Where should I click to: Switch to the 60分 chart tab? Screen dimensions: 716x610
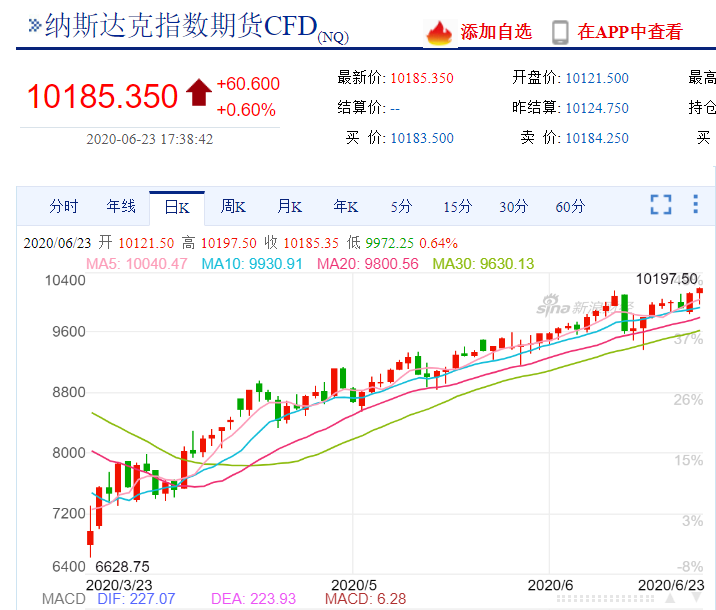point(570,206)
